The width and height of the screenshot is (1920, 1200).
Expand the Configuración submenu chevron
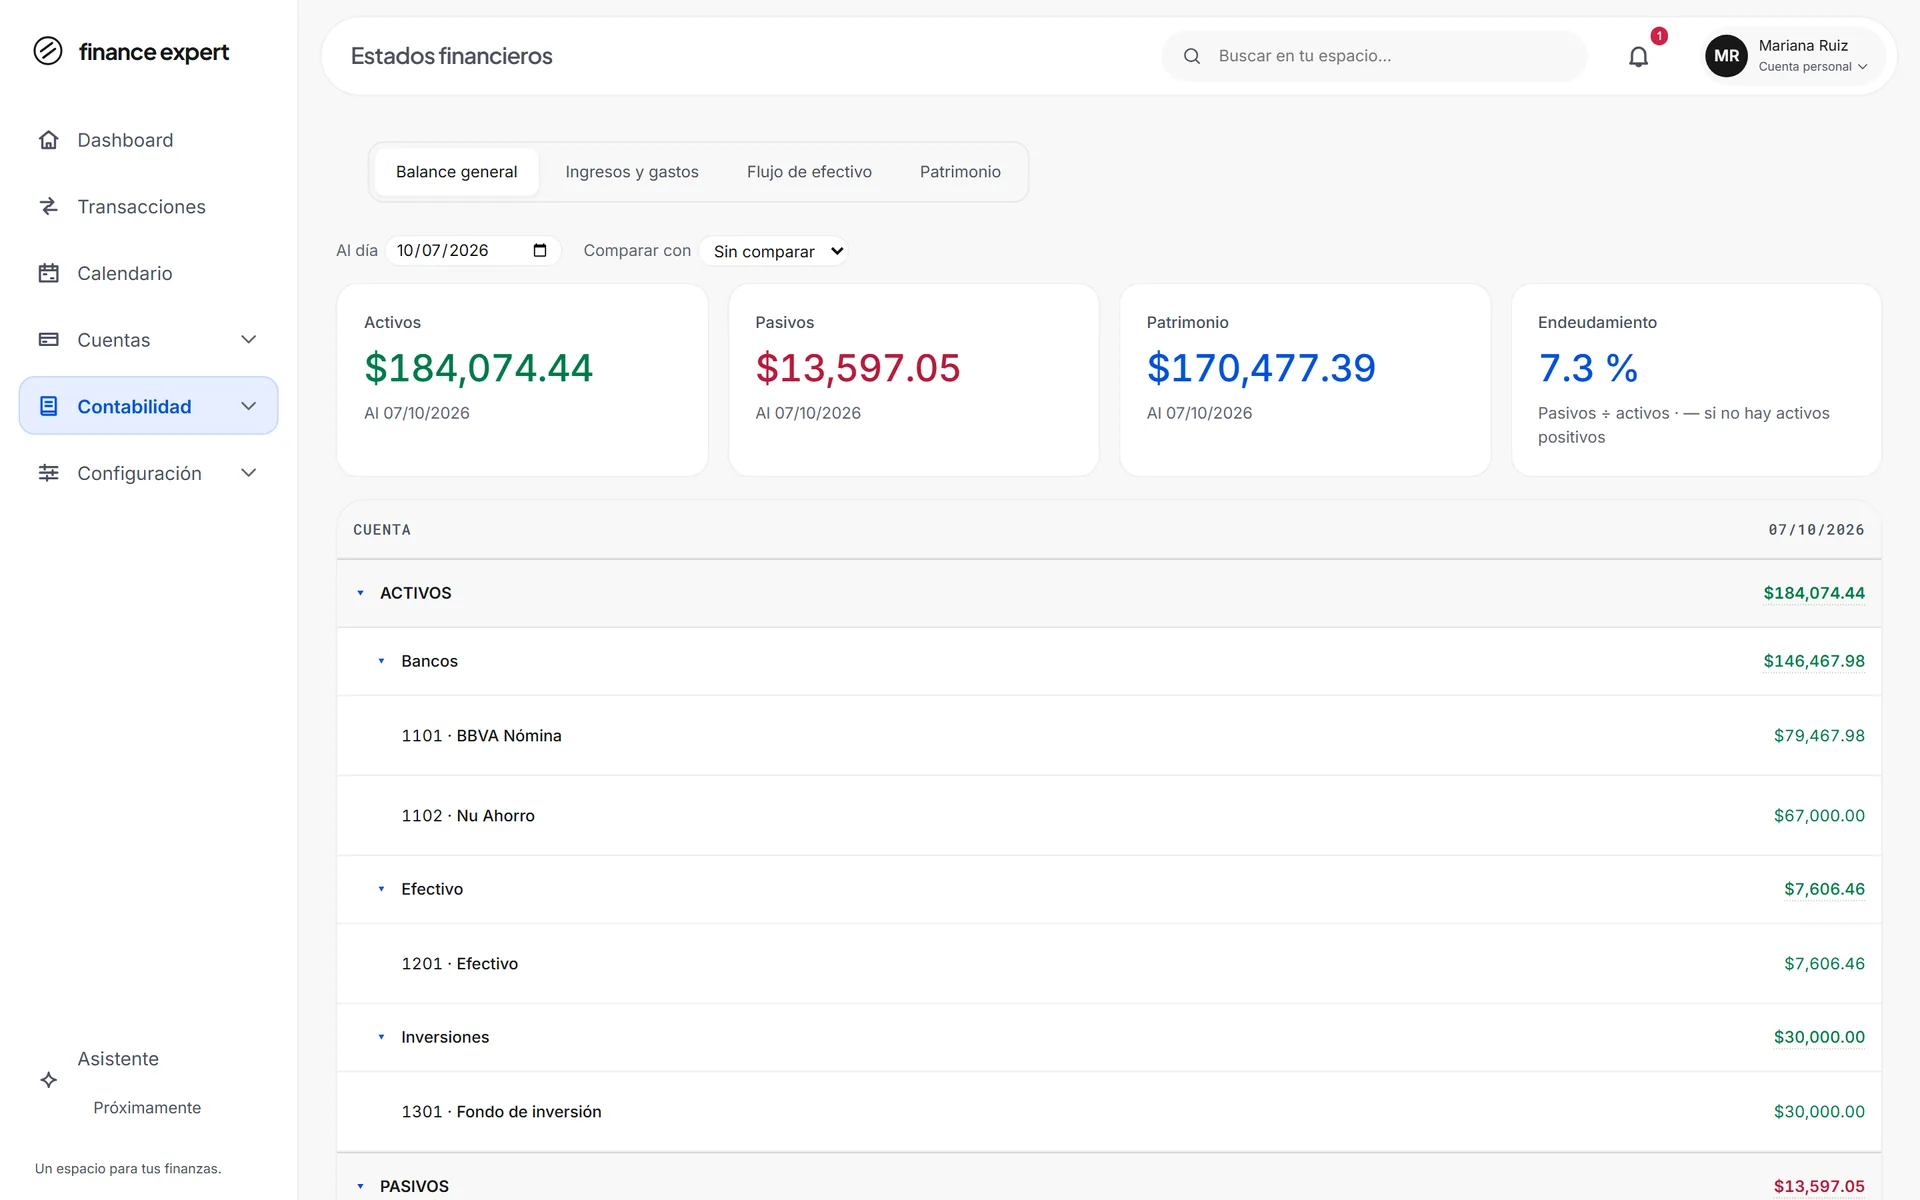[249, 473]
